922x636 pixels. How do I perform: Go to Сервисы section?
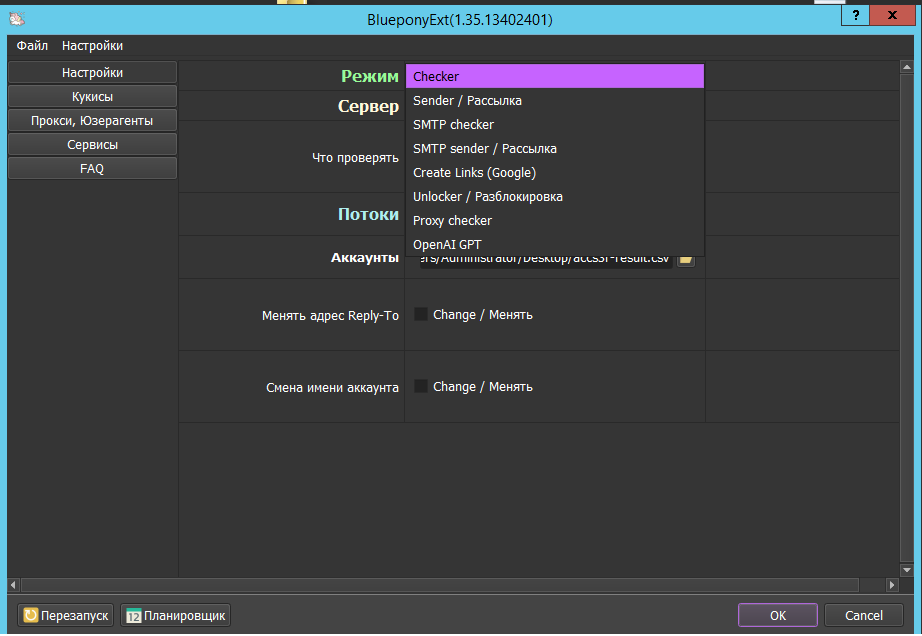pyautogui.click(x=92, y=145)
